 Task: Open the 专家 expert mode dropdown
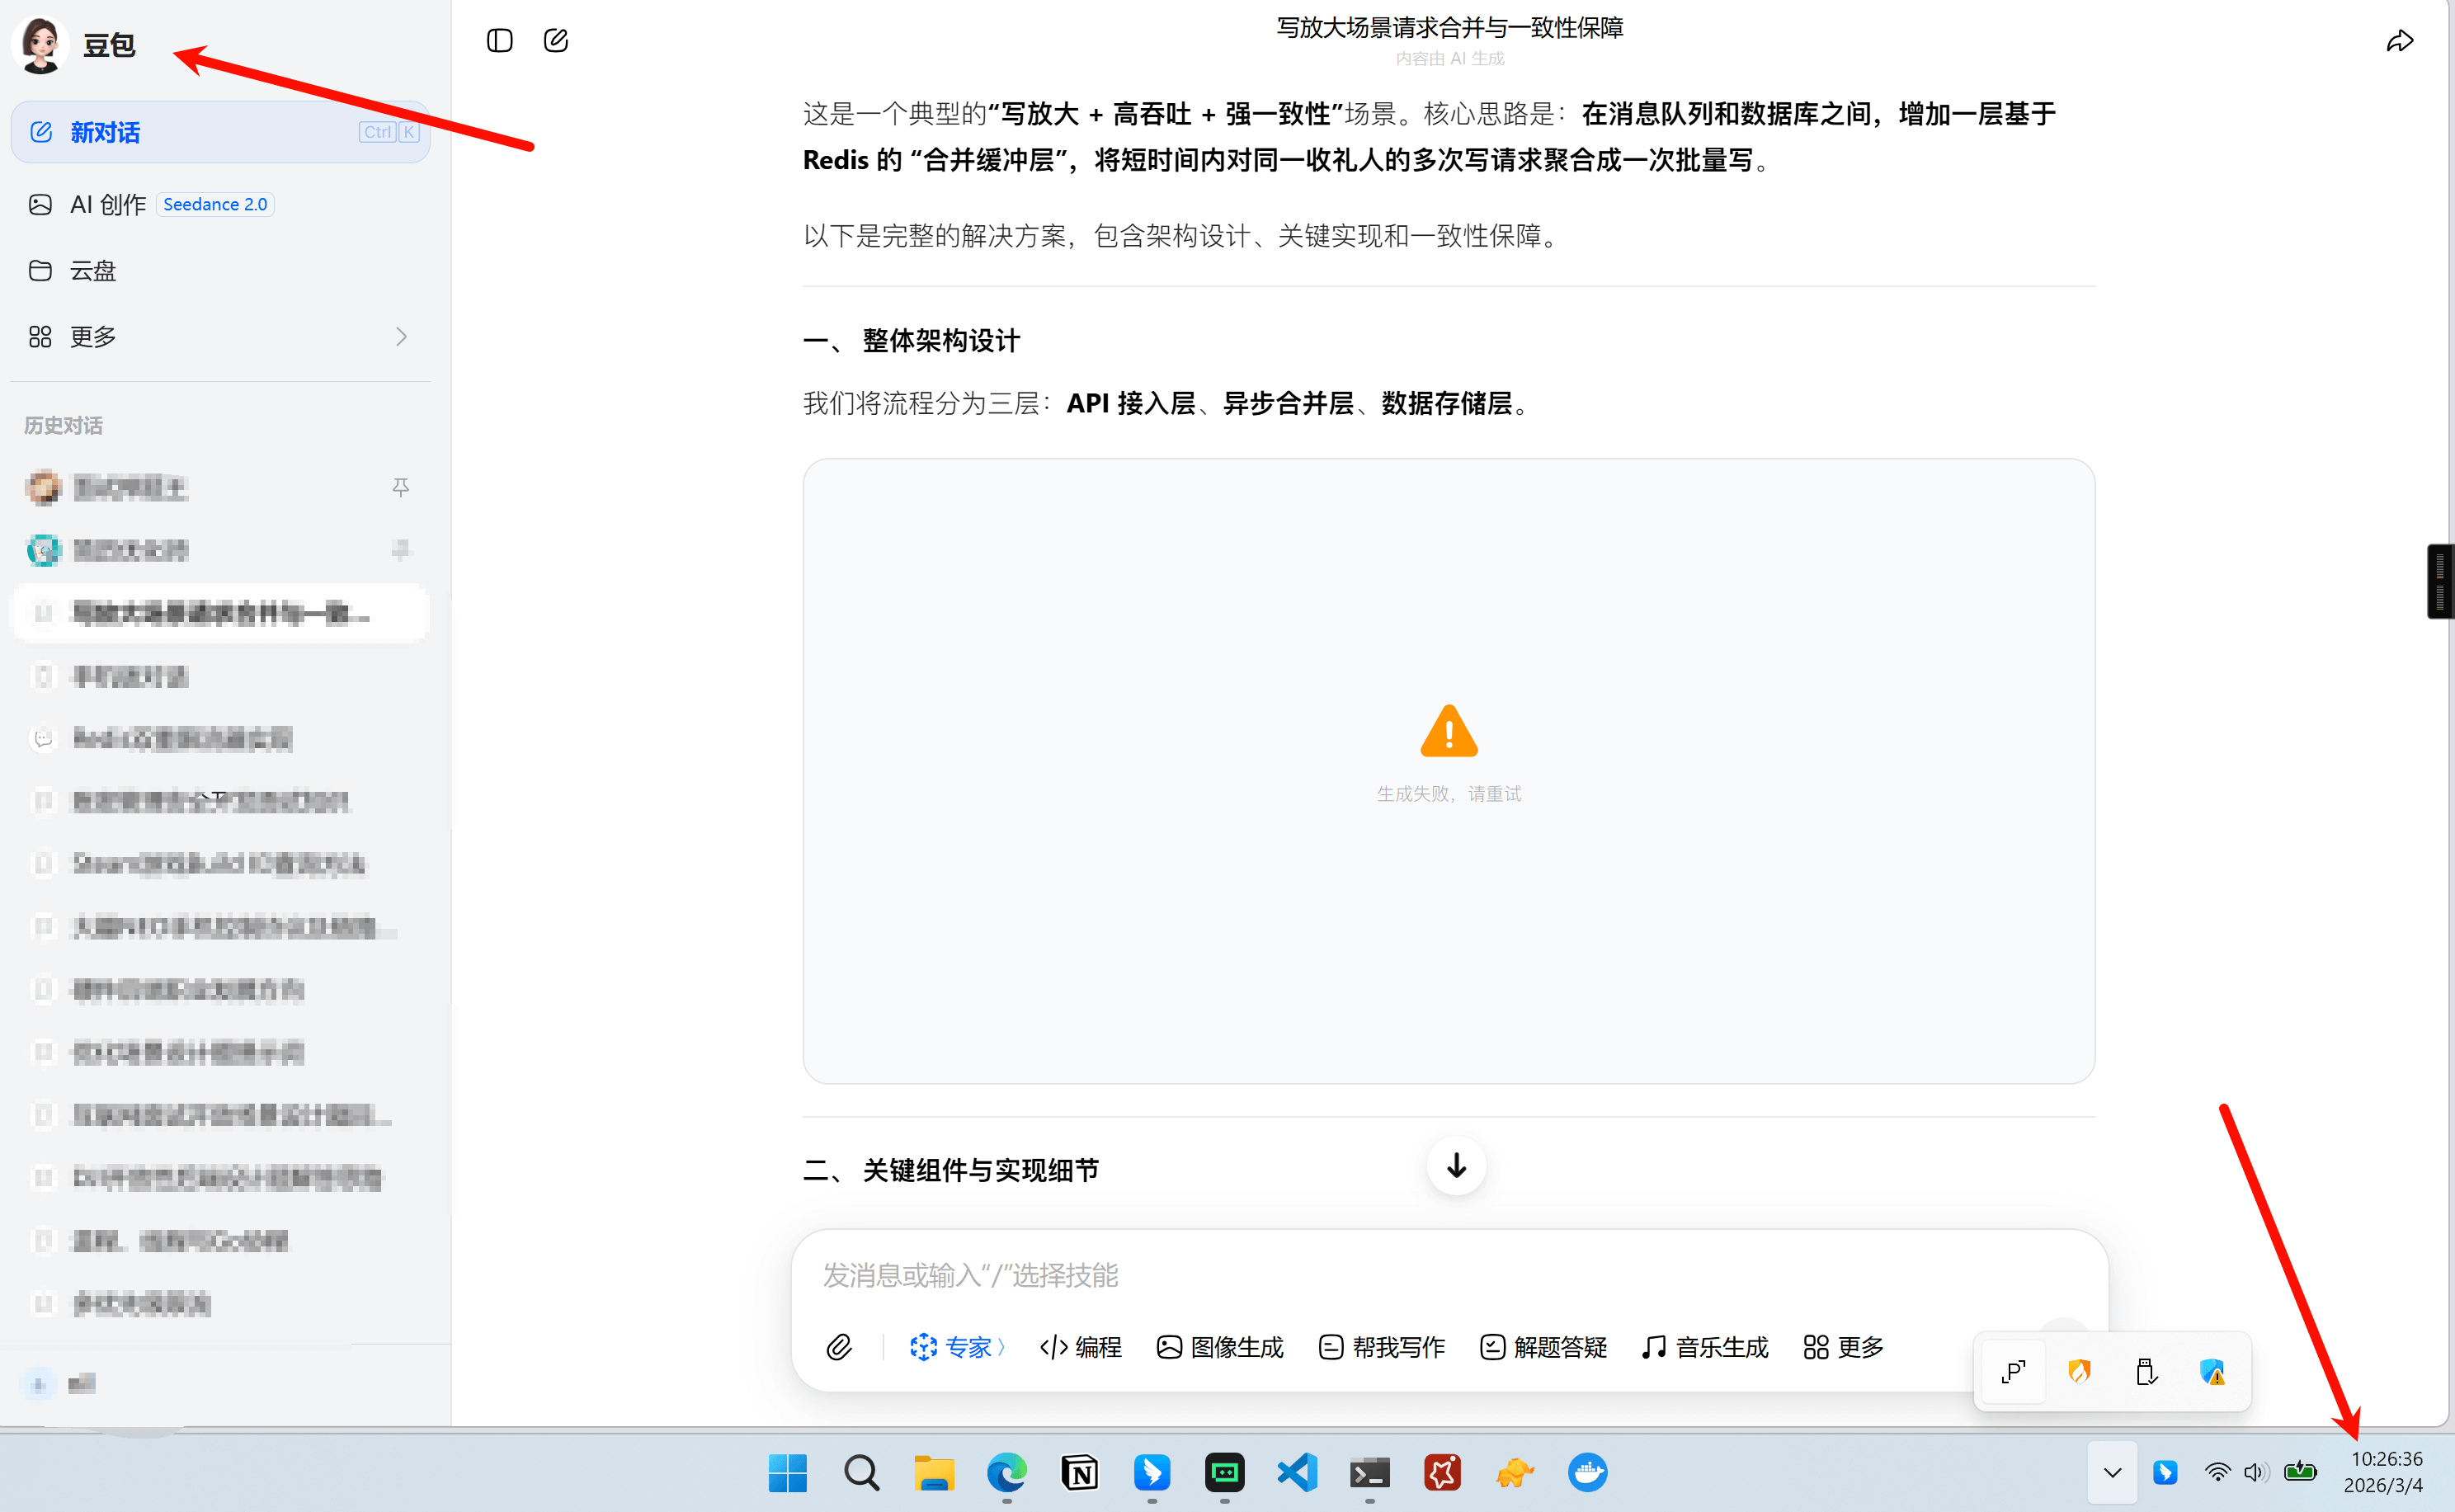(x=956, y=1347)
